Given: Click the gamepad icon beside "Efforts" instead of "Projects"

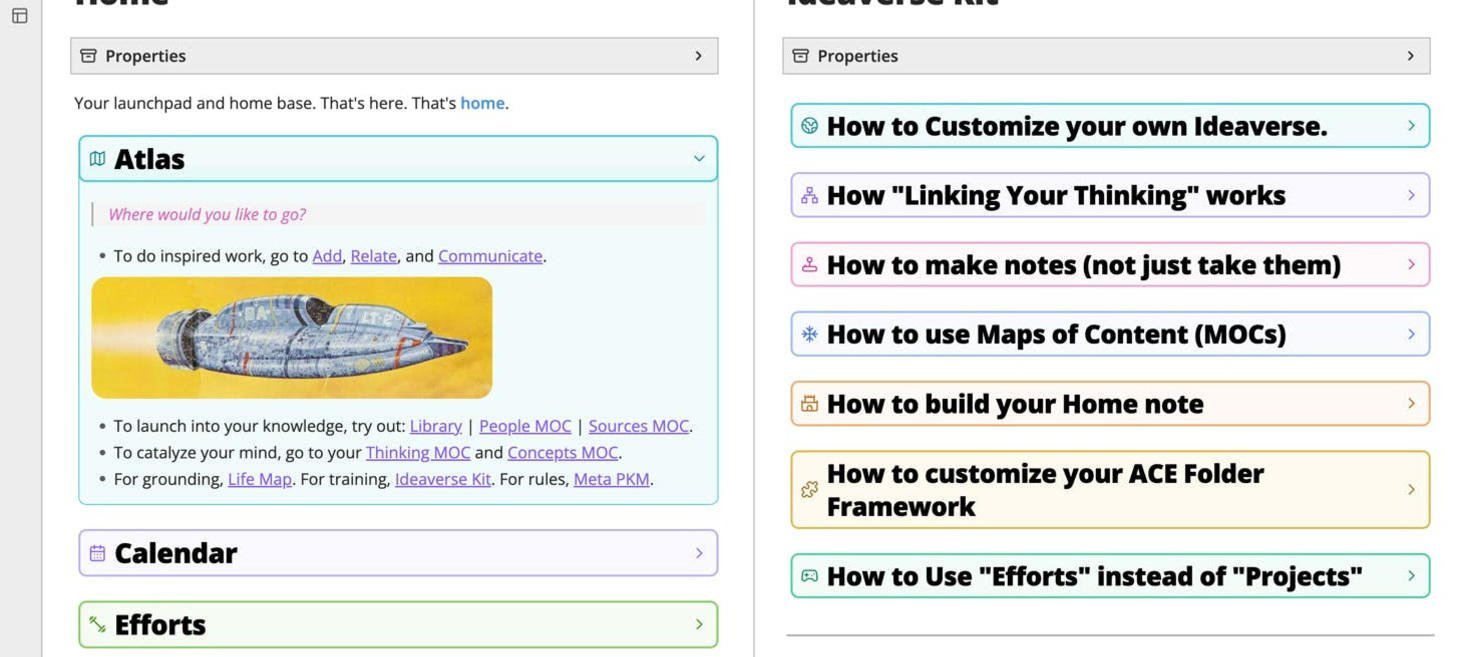Looking at the screenshot, I should point(809,576).
